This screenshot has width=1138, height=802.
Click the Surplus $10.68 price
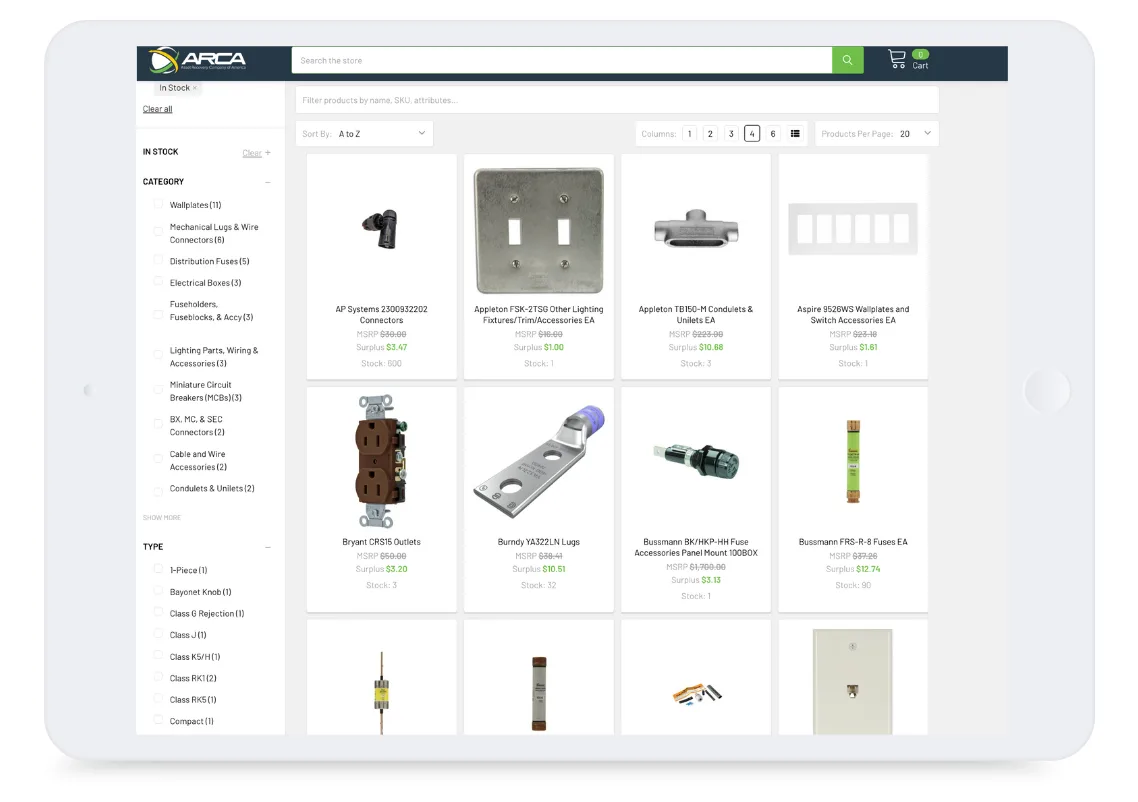[696, 348]
